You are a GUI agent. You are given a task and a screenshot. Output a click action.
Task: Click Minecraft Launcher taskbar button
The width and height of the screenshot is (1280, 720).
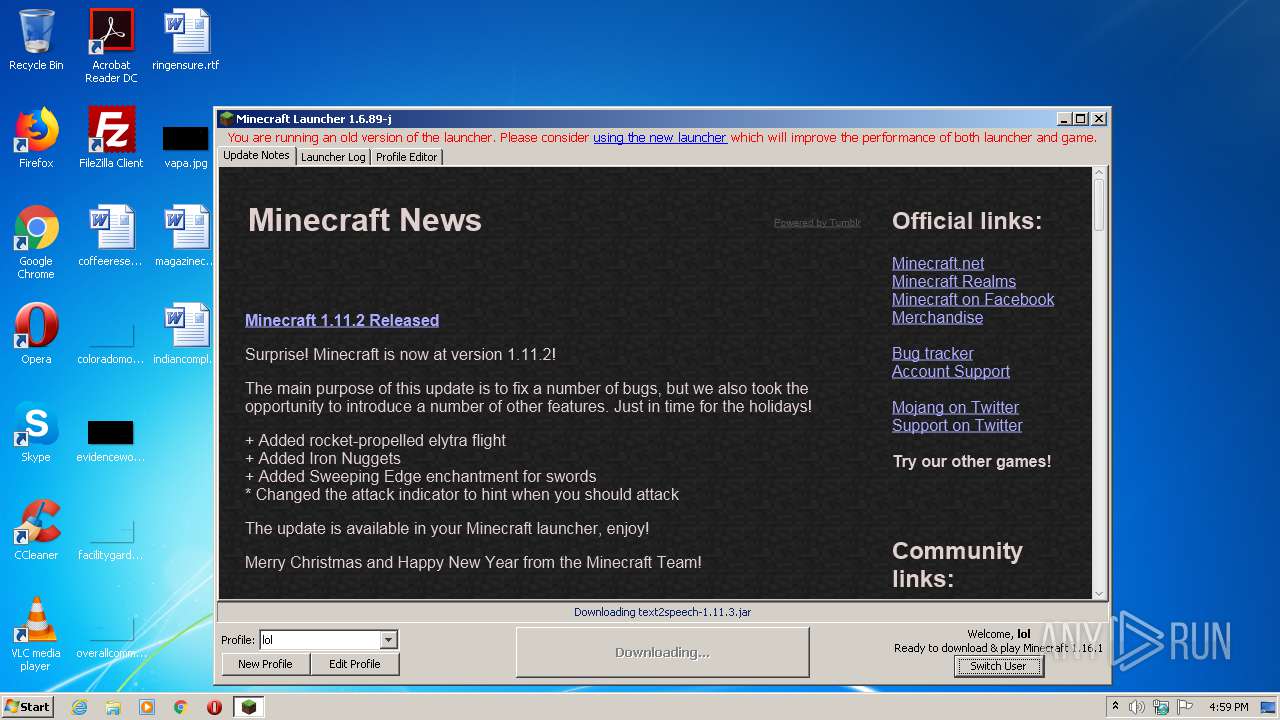[249, 707]
